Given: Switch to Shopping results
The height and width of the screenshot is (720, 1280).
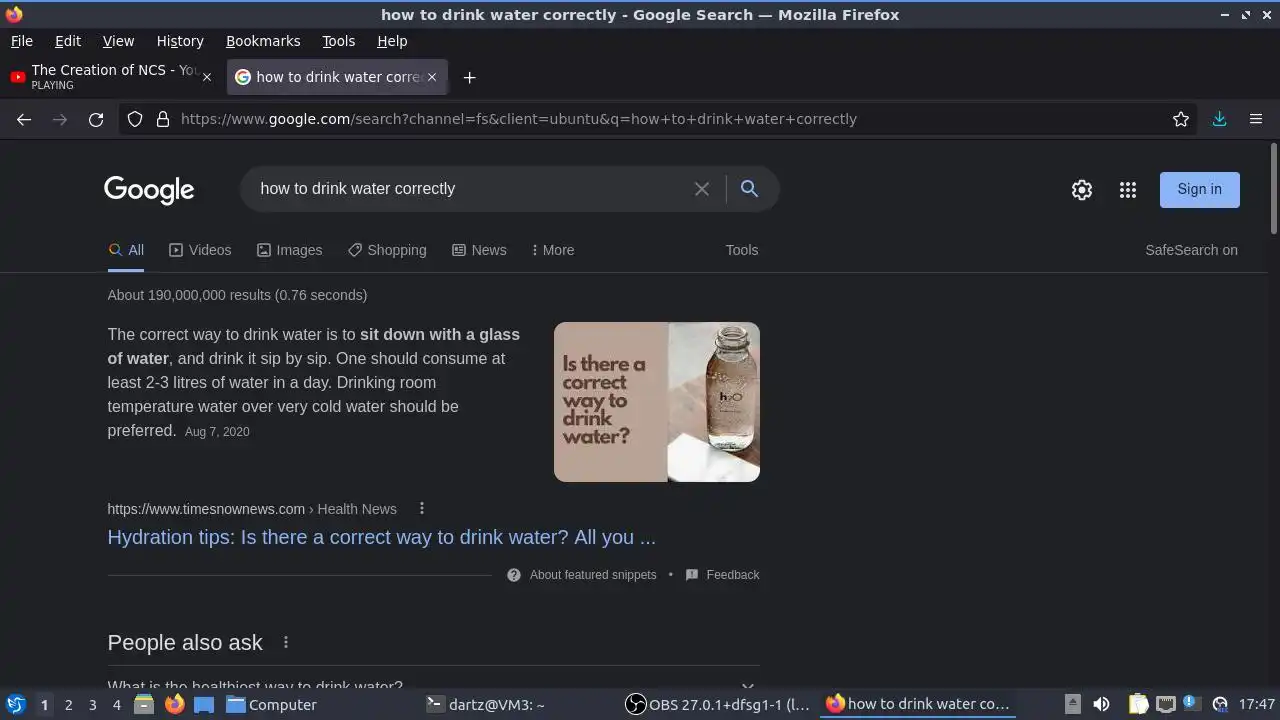Looking at the screenshot, I should point(387,250).
